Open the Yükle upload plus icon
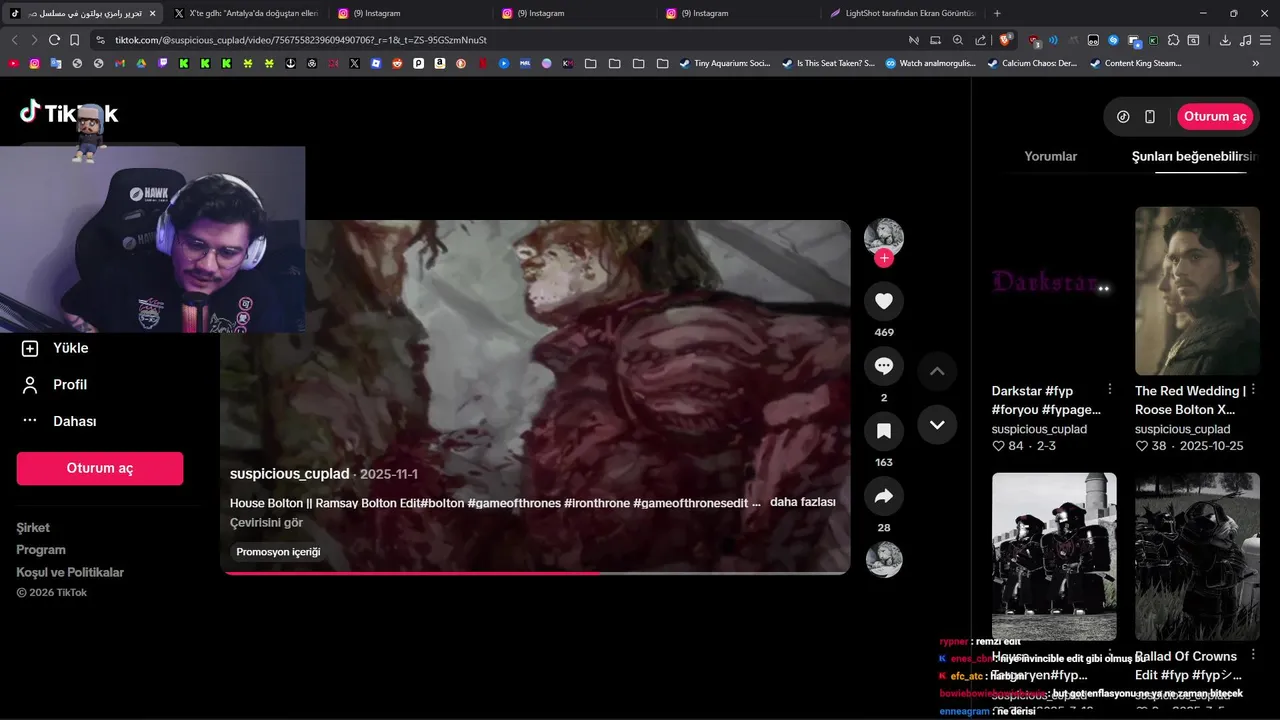1280x720 pixels. [30, 348]
